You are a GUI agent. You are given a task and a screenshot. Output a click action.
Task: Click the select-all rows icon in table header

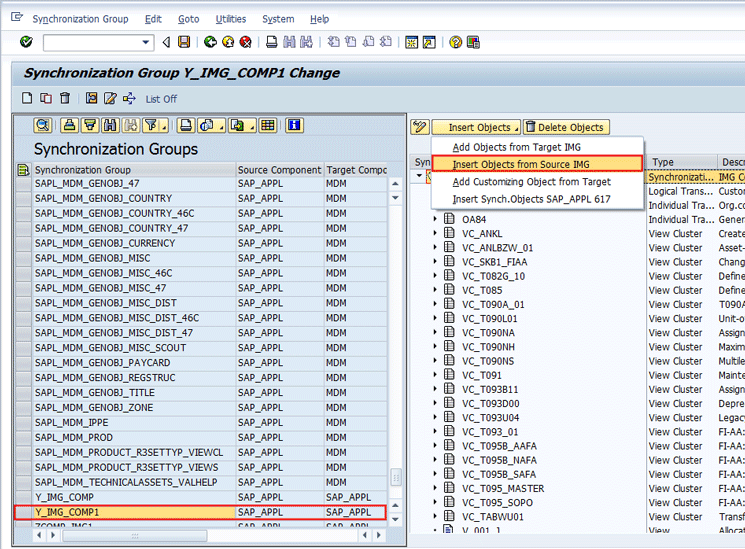(x=23, y=170)
